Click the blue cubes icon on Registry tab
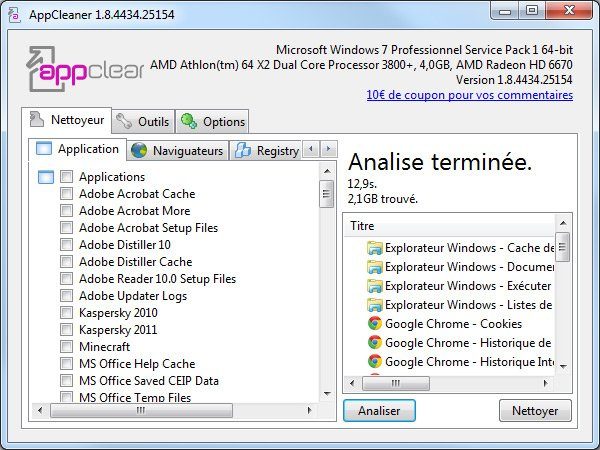This screenshot has width=600, height=450. (x=243, y=150)
